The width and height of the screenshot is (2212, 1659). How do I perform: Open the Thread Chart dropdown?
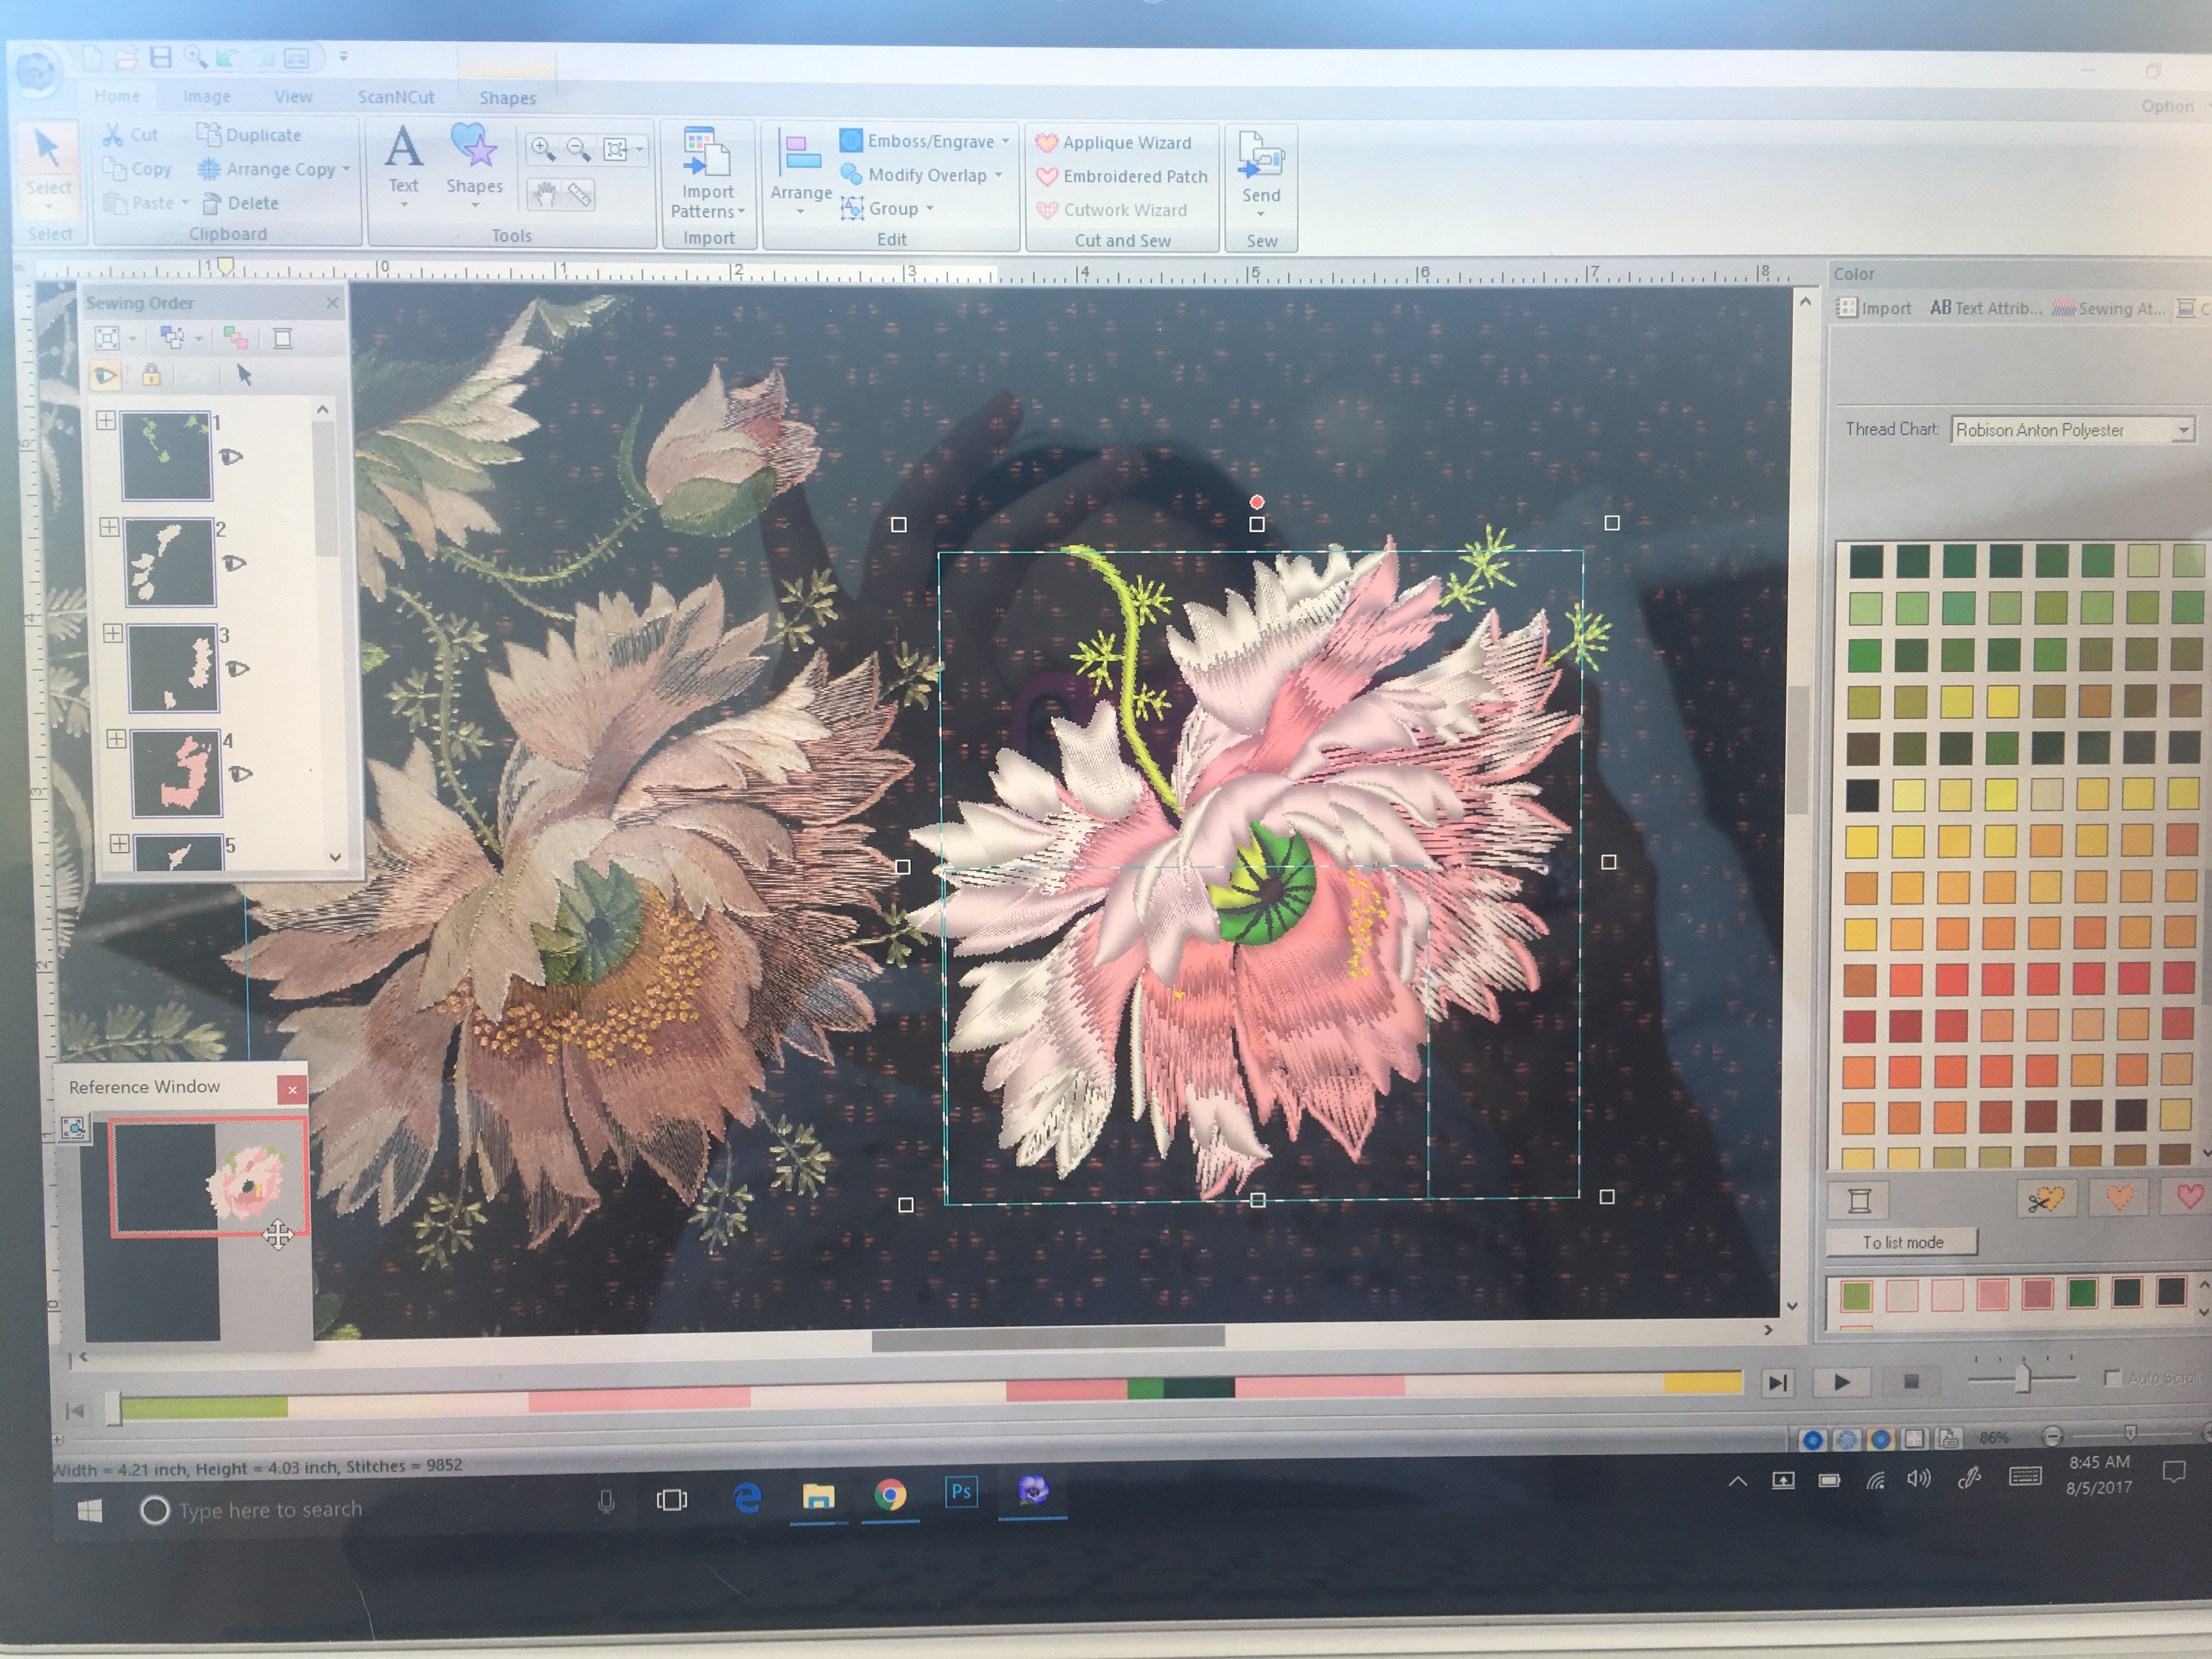point(2184,430)
